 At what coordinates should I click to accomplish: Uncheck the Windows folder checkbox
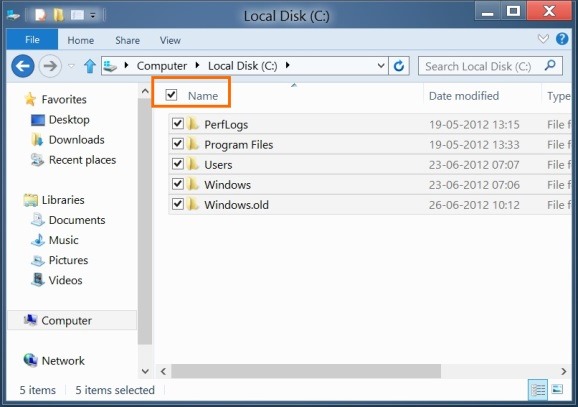tap(178, 184)
